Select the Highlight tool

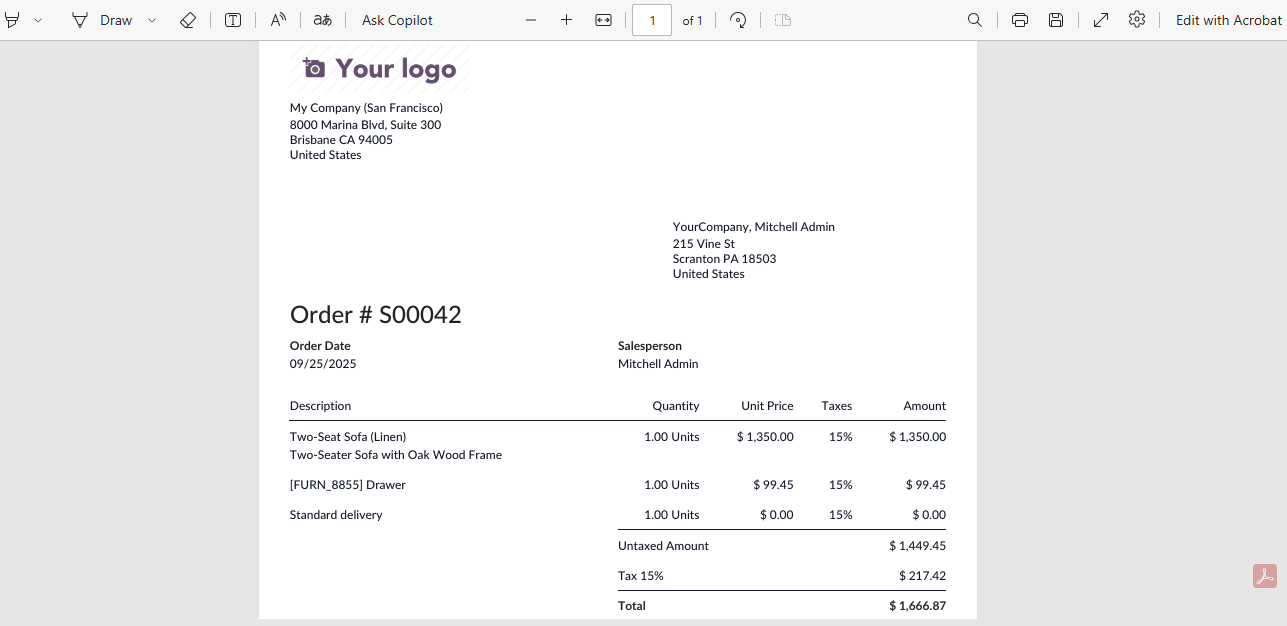click(x=13, y=20)
